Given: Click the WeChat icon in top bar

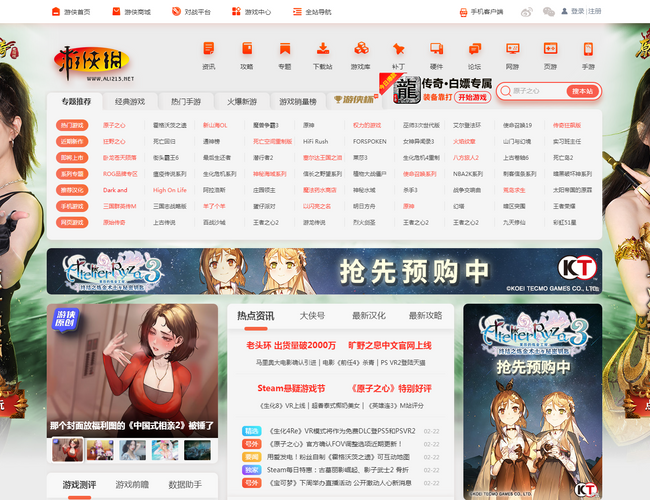Looking at the screenshot, I should click(548, 12).
